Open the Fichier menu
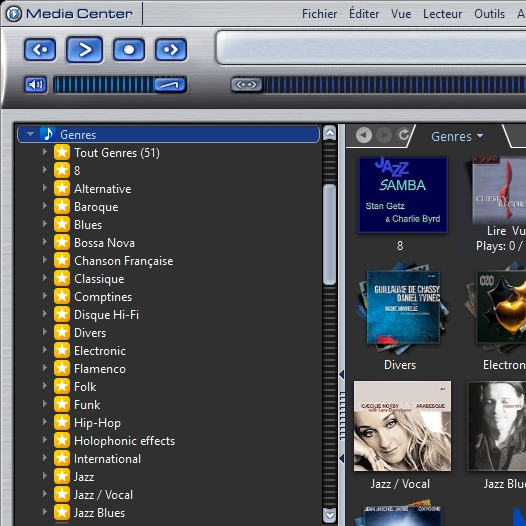526x526 pixels. [319, 14]
